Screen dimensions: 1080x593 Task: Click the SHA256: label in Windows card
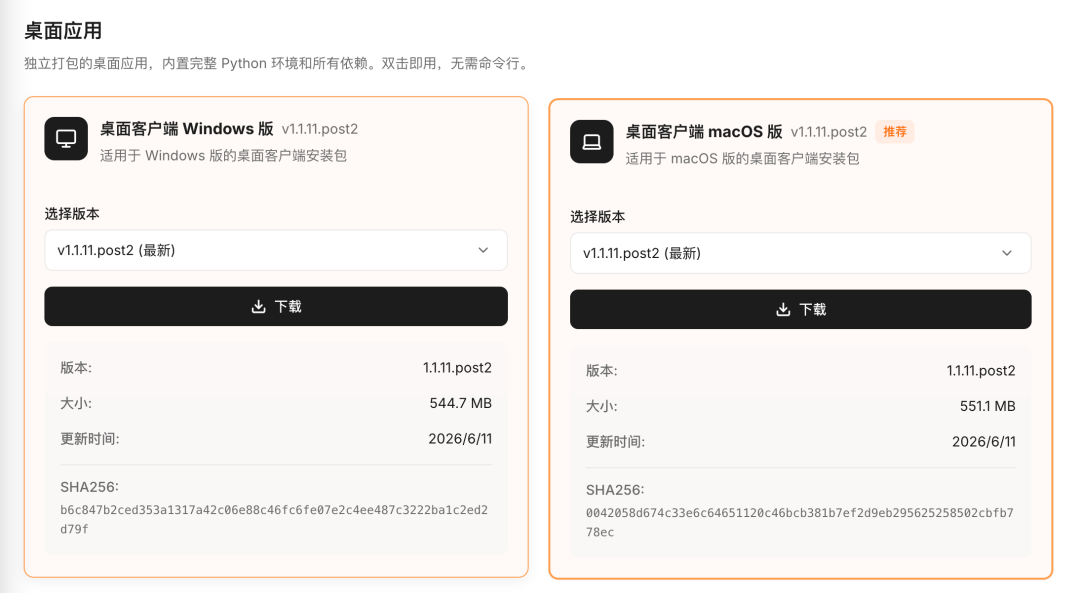click(x=90, y=487)
